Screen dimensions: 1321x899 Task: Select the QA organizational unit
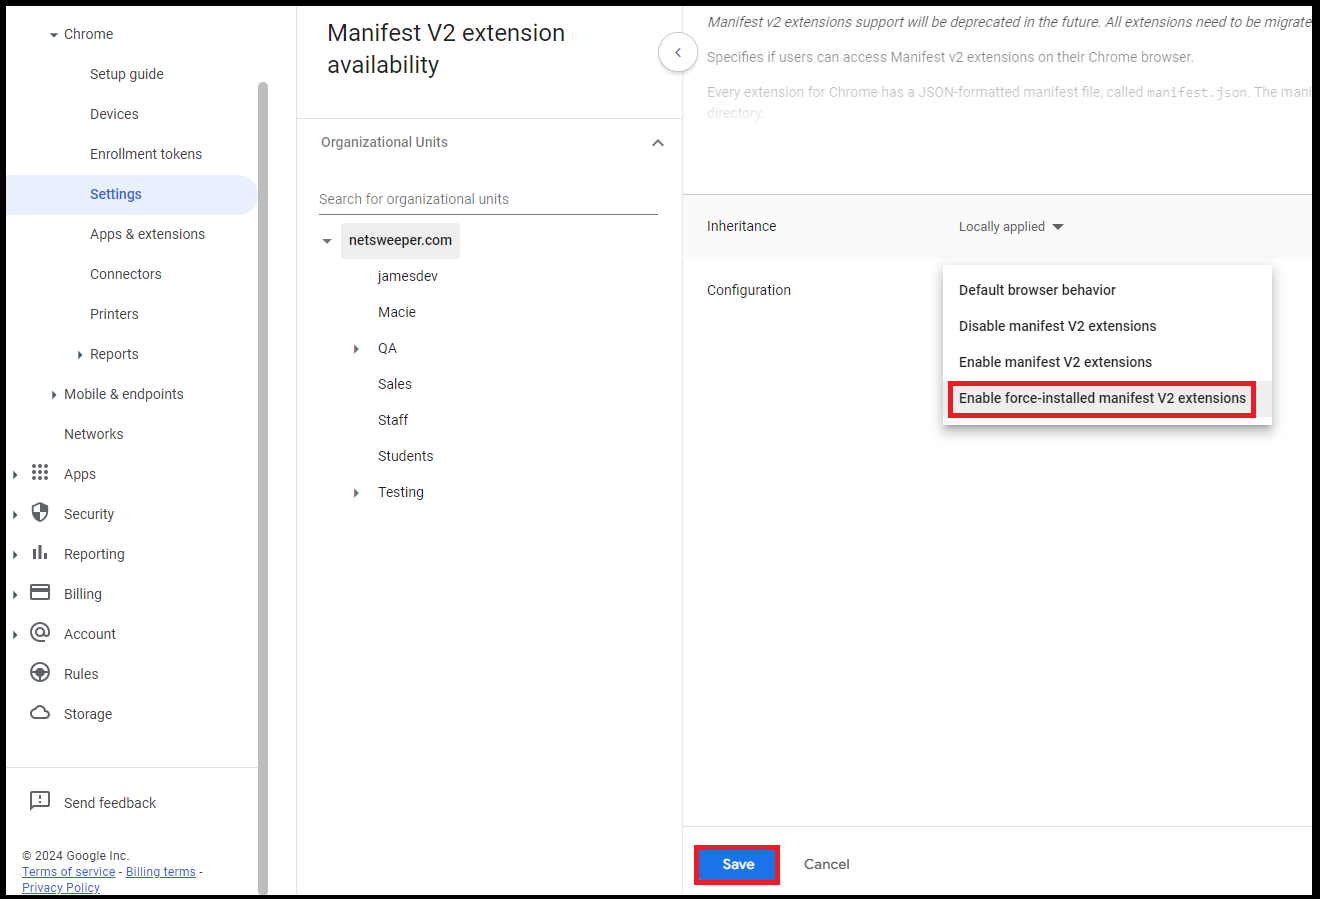(387, 348)
